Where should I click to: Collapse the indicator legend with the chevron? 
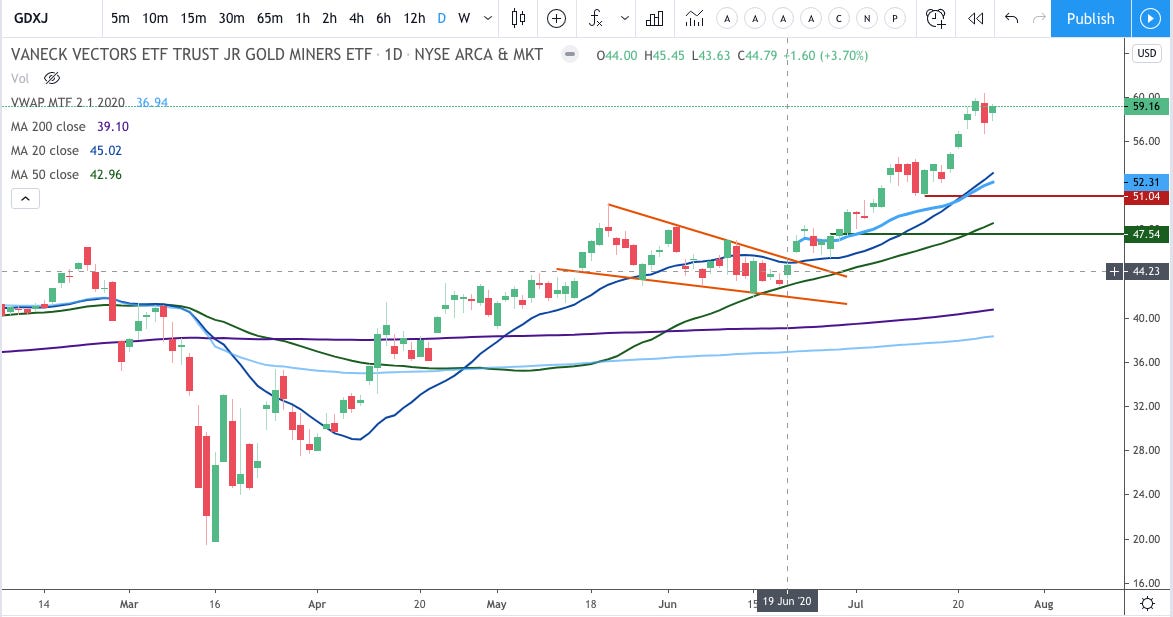[25, 198]
